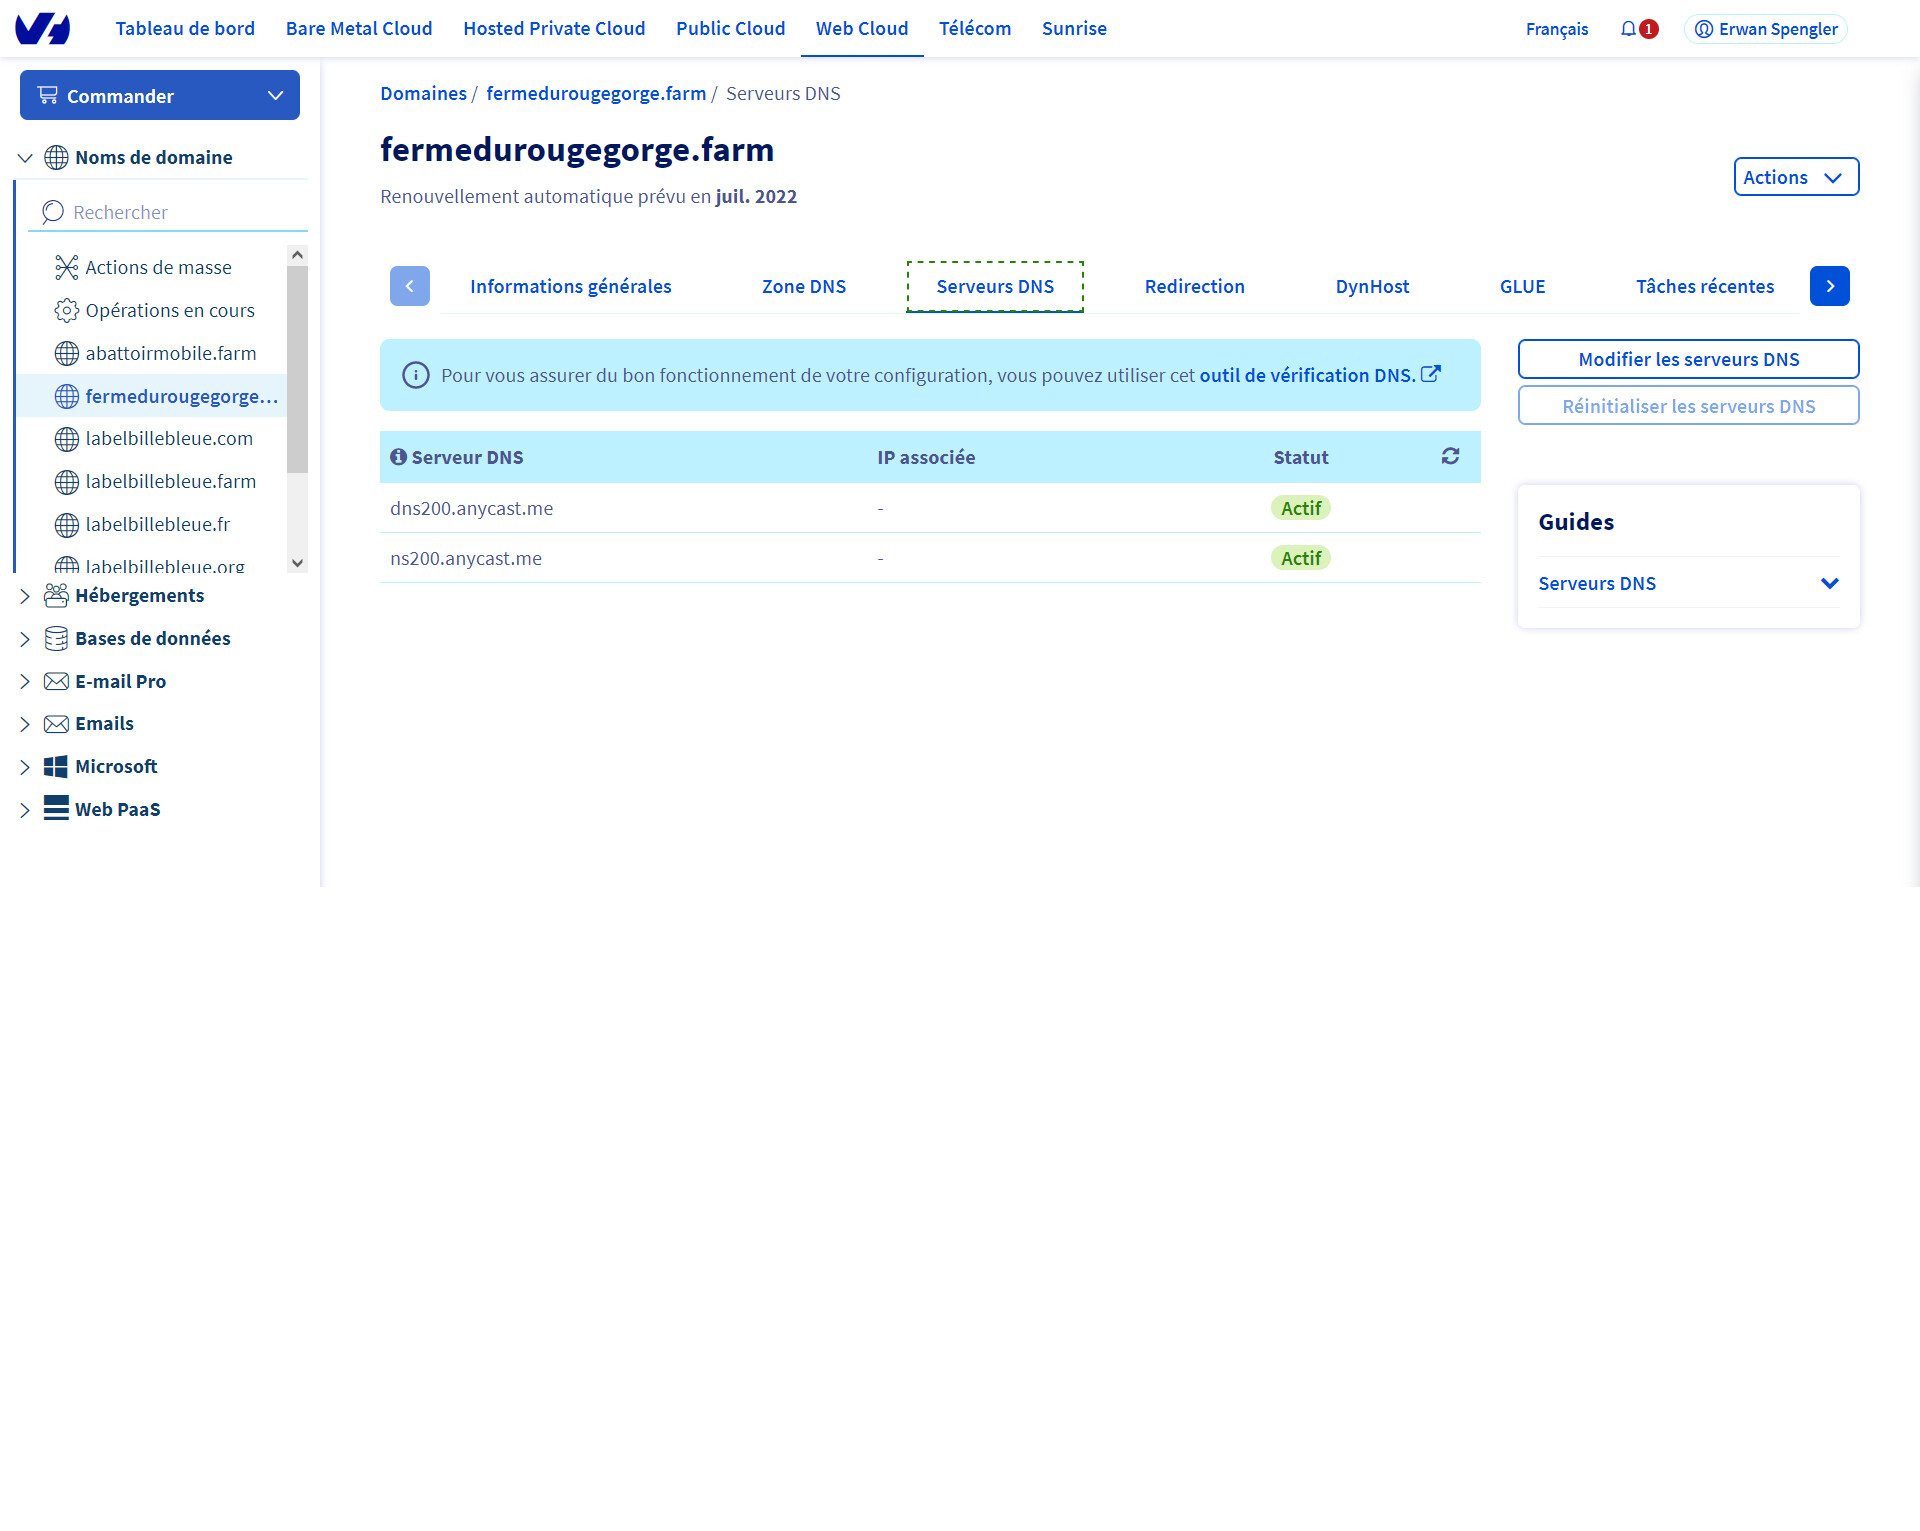
Task: Expand the E-mail Pro section
Action: coord(25,682)
